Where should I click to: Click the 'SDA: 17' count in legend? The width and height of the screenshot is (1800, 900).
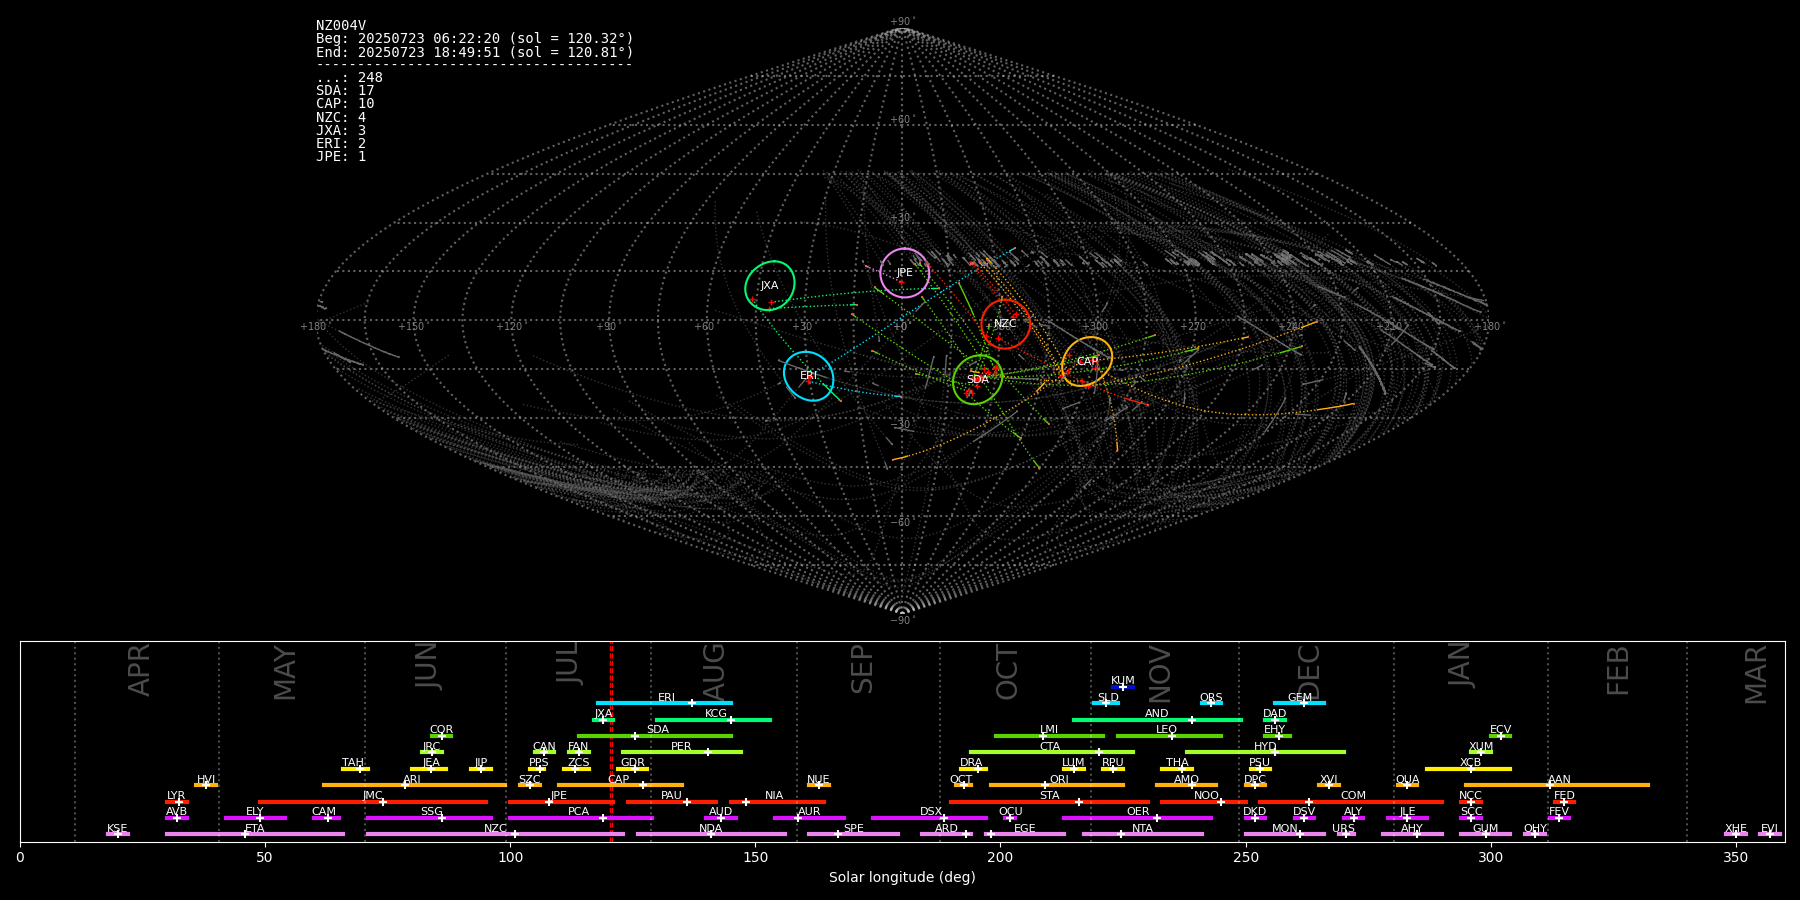pyautogui.click(x=345, y=91)
